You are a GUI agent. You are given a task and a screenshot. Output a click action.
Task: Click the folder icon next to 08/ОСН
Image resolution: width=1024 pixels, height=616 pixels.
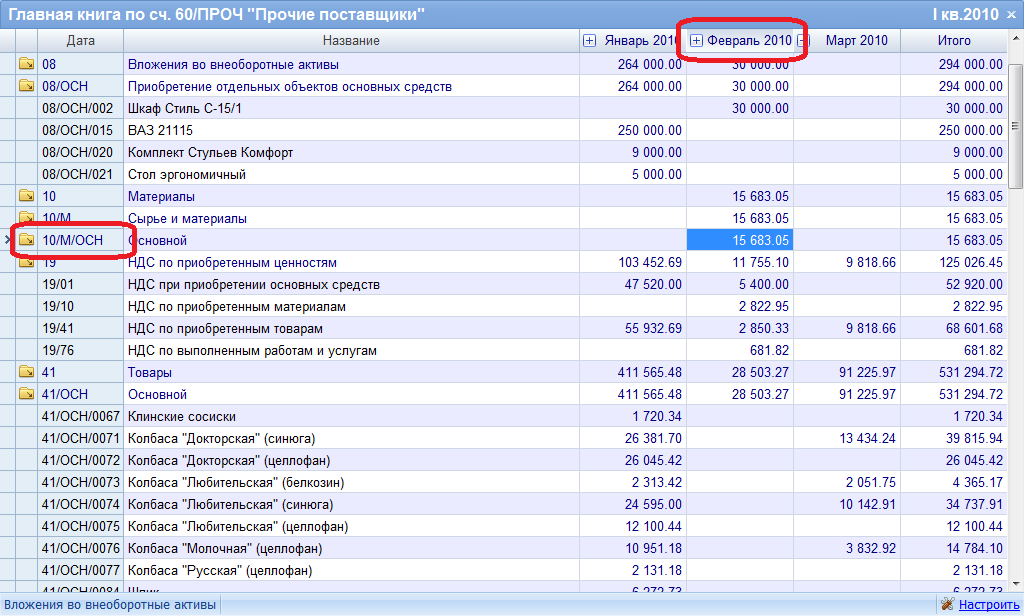click(x=26, y=86)
